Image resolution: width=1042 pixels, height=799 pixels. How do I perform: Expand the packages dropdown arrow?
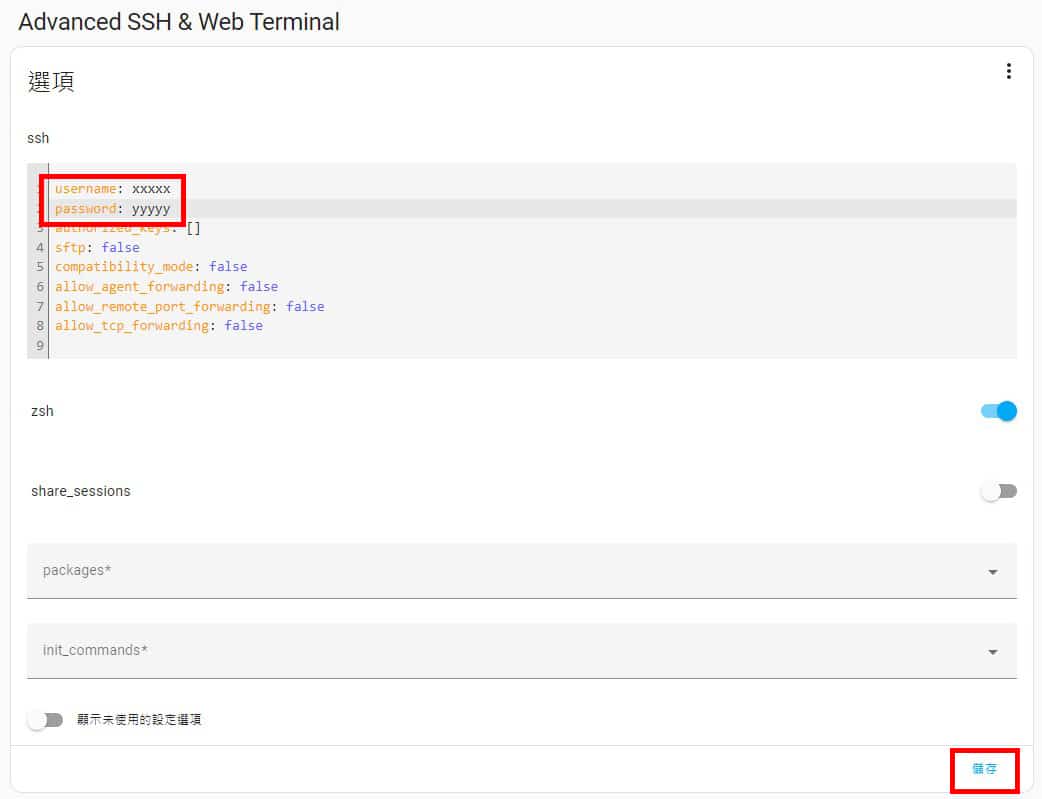pyautogui.click(x=992, y=572)
